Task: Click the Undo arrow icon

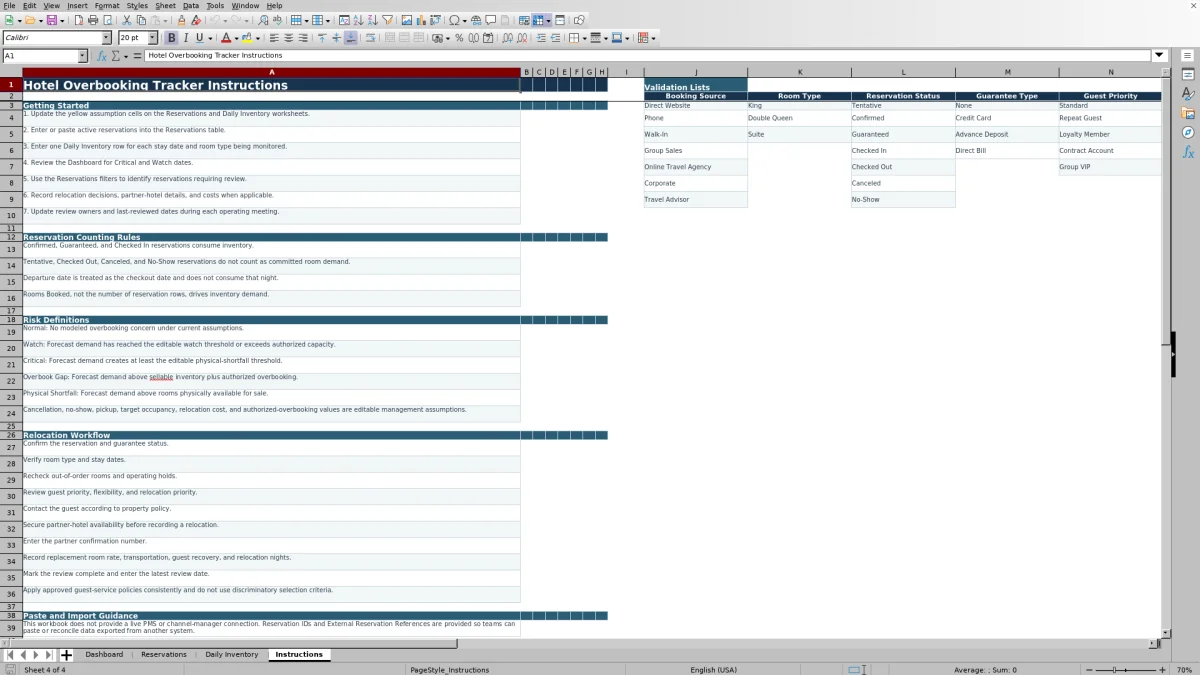Action: pyautogui.click(x=214, y=20)
